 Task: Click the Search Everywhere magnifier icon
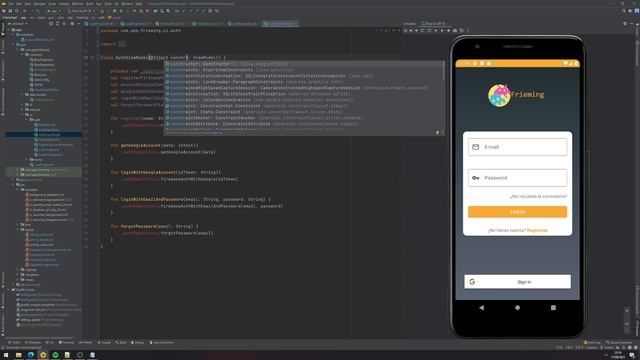(x=624, y=11)
